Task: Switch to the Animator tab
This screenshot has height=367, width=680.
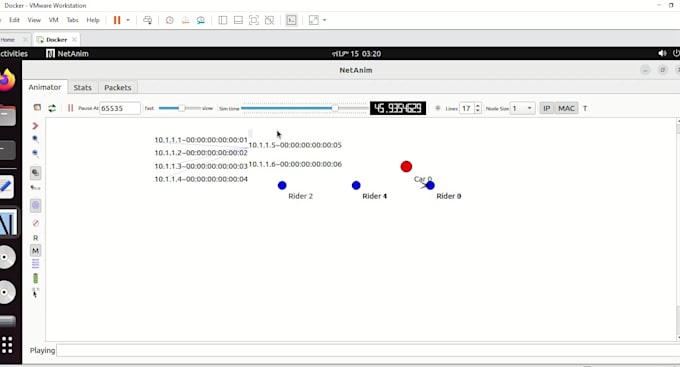Action: pos(45,87)
